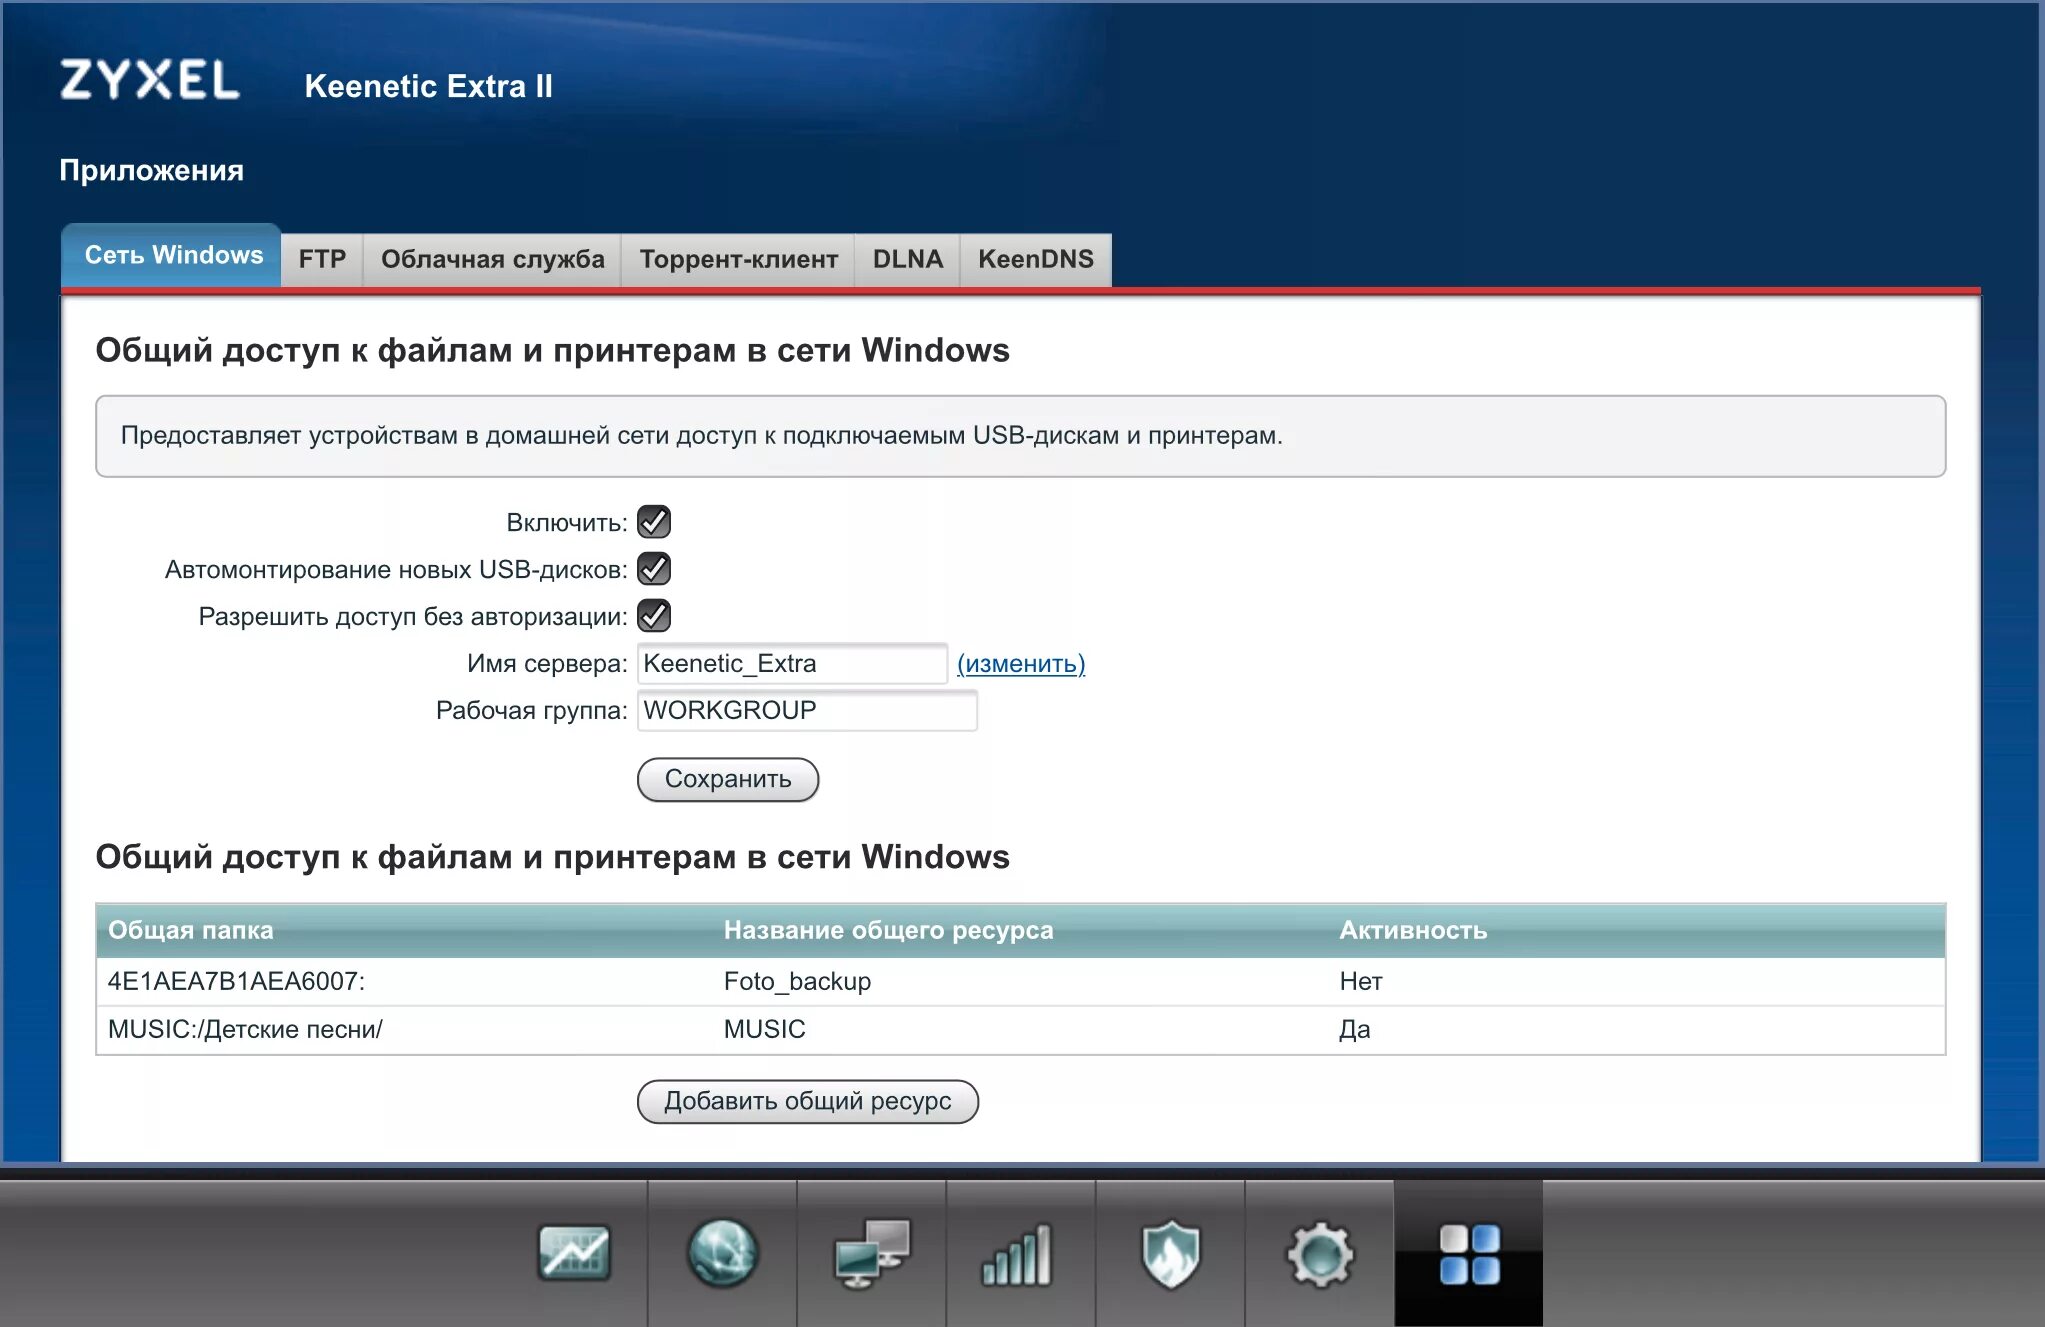2045x1327 pixels.
Task: Click the MUSIC resource name cell
Action: 764,1030
